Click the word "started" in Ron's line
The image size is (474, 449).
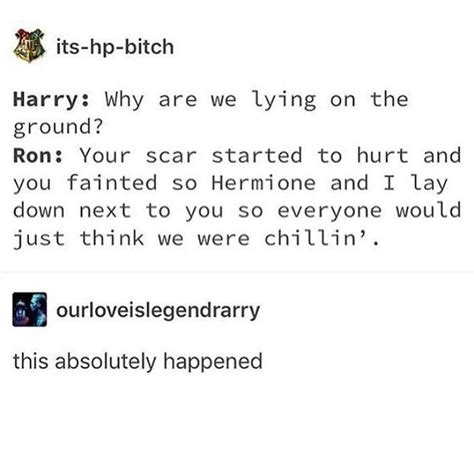[x=257, y=156]
